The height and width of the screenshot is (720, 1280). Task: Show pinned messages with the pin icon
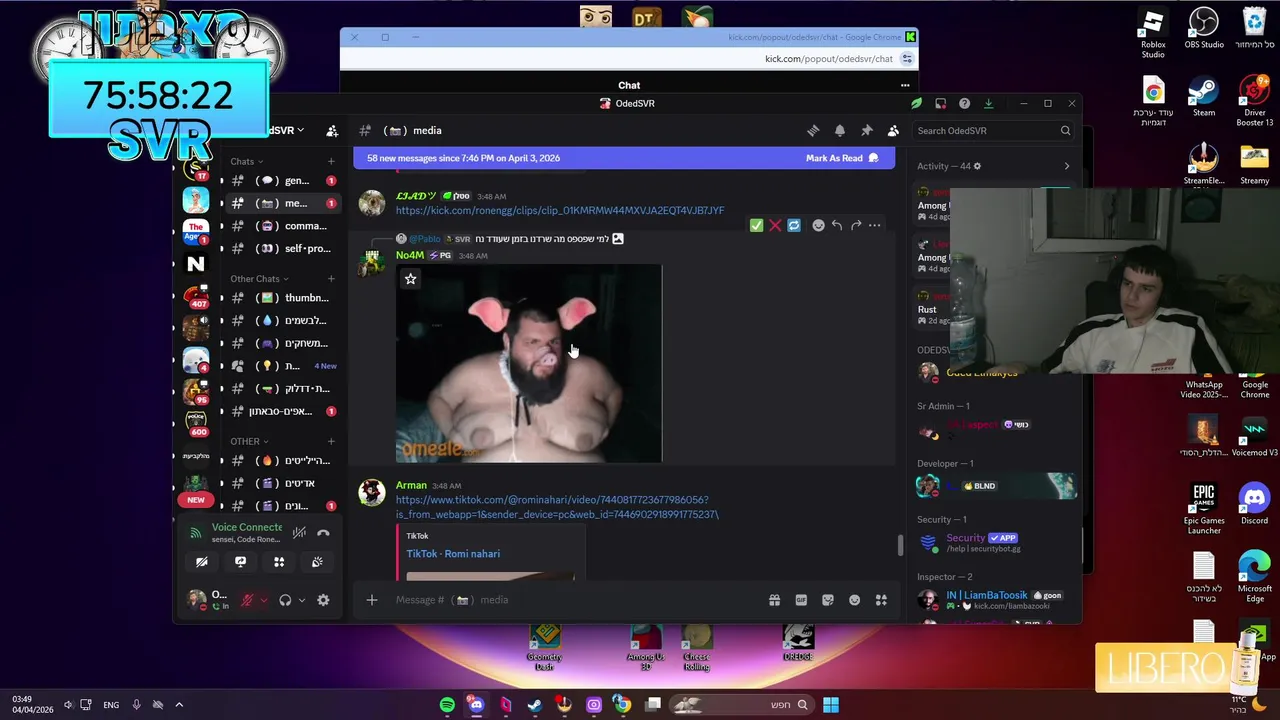(x=867, y=131)
